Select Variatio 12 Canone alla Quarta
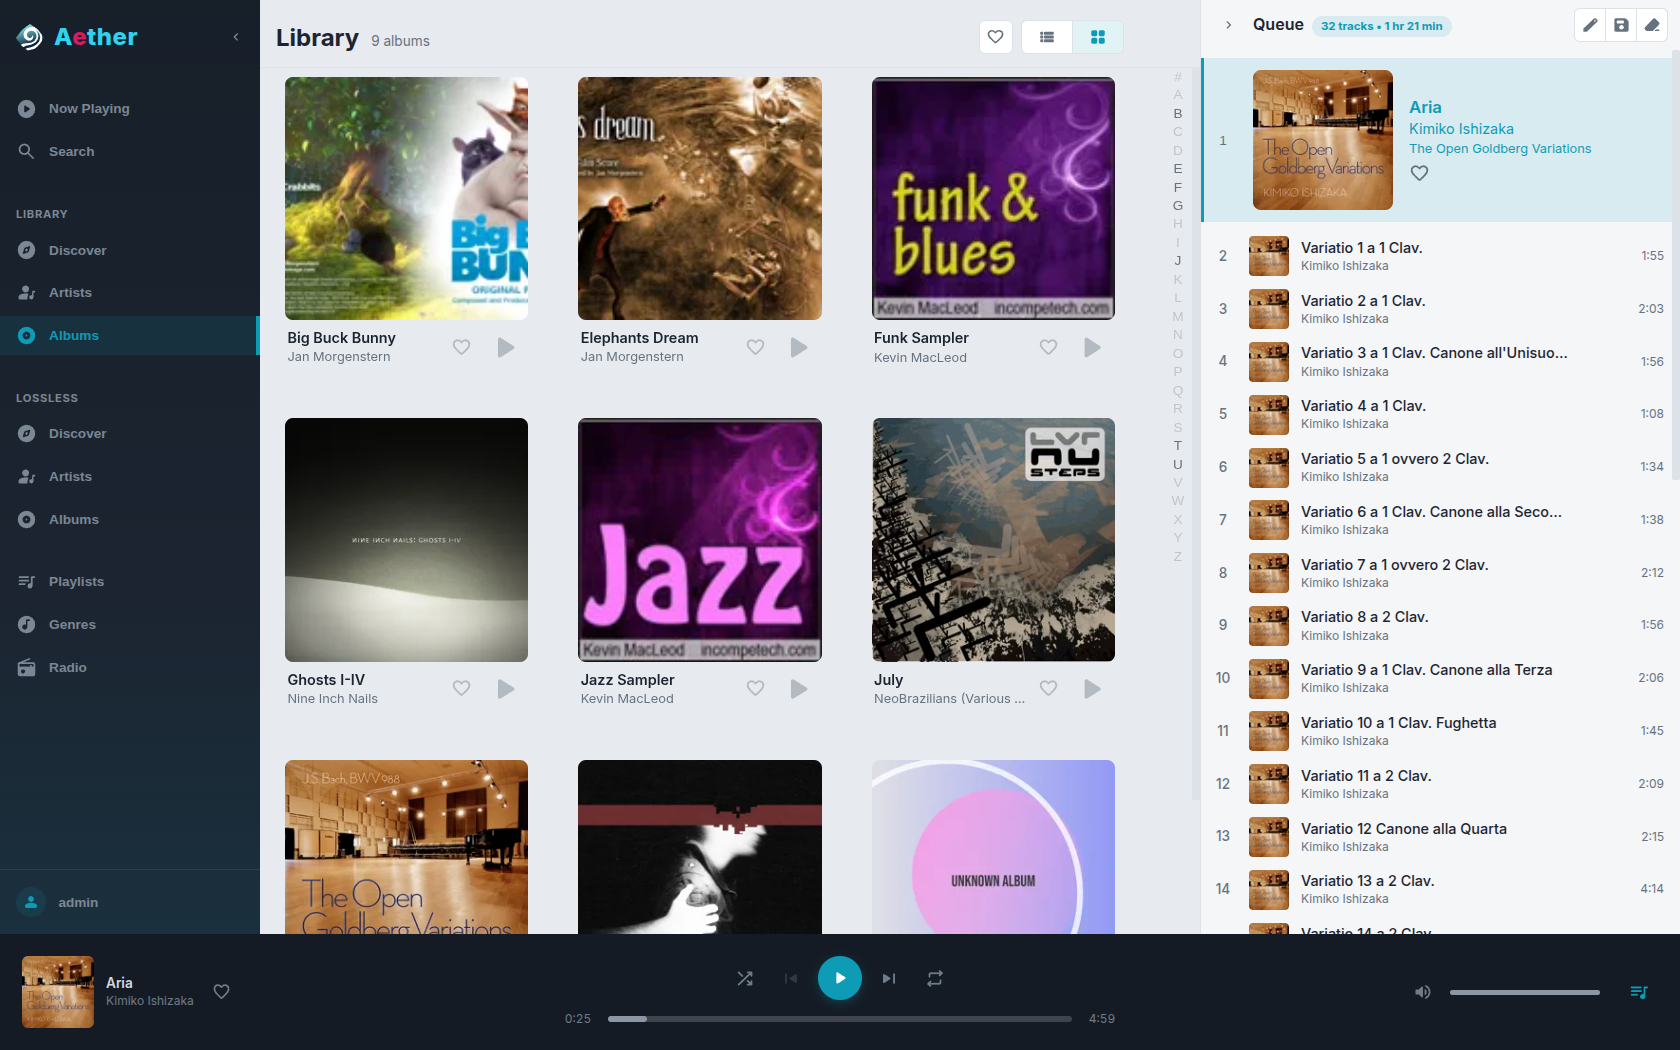Viewport: 1680px width, 1050px height. click(x=1436, y=837)
